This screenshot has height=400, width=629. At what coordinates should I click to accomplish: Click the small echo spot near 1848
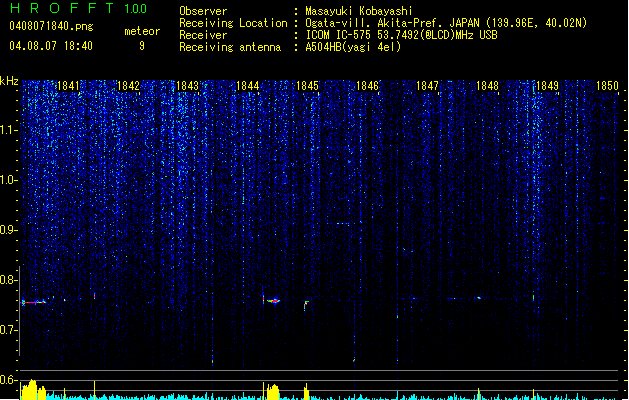click(478, 298)
